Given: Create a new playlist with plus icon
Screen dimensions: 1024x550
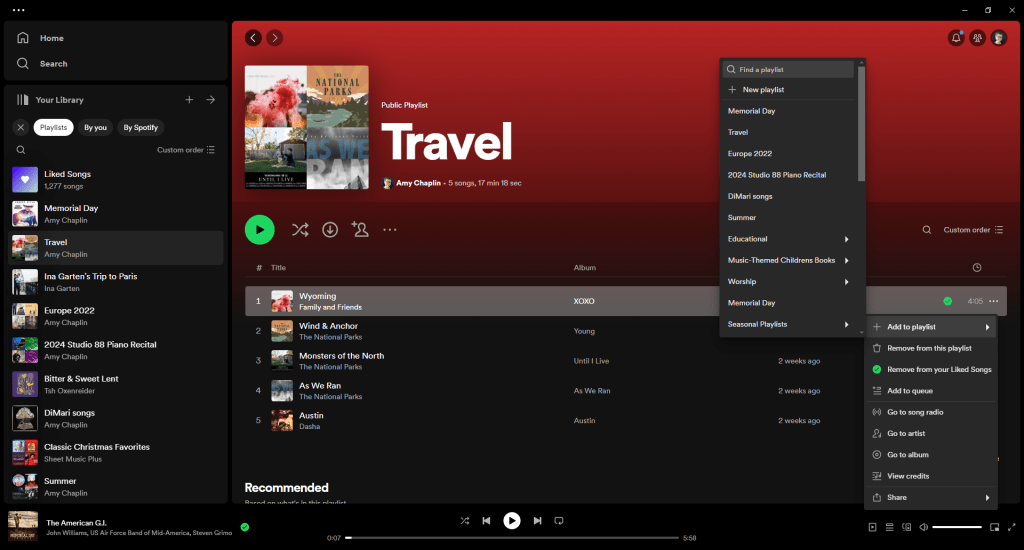Looking at the screenshot, I should pos(189,99).
